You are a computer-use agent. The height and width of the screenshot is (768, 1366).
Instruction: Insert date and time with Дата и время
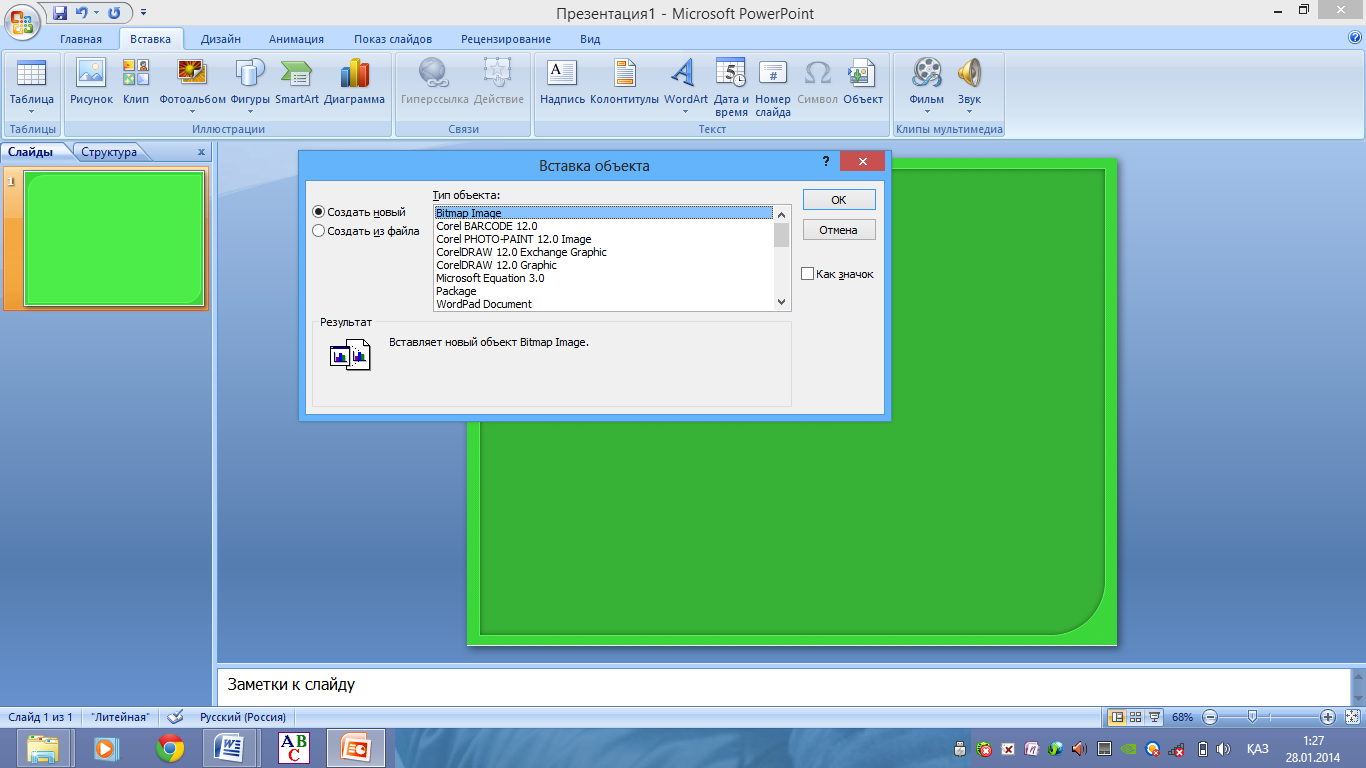tap(731, 87)
